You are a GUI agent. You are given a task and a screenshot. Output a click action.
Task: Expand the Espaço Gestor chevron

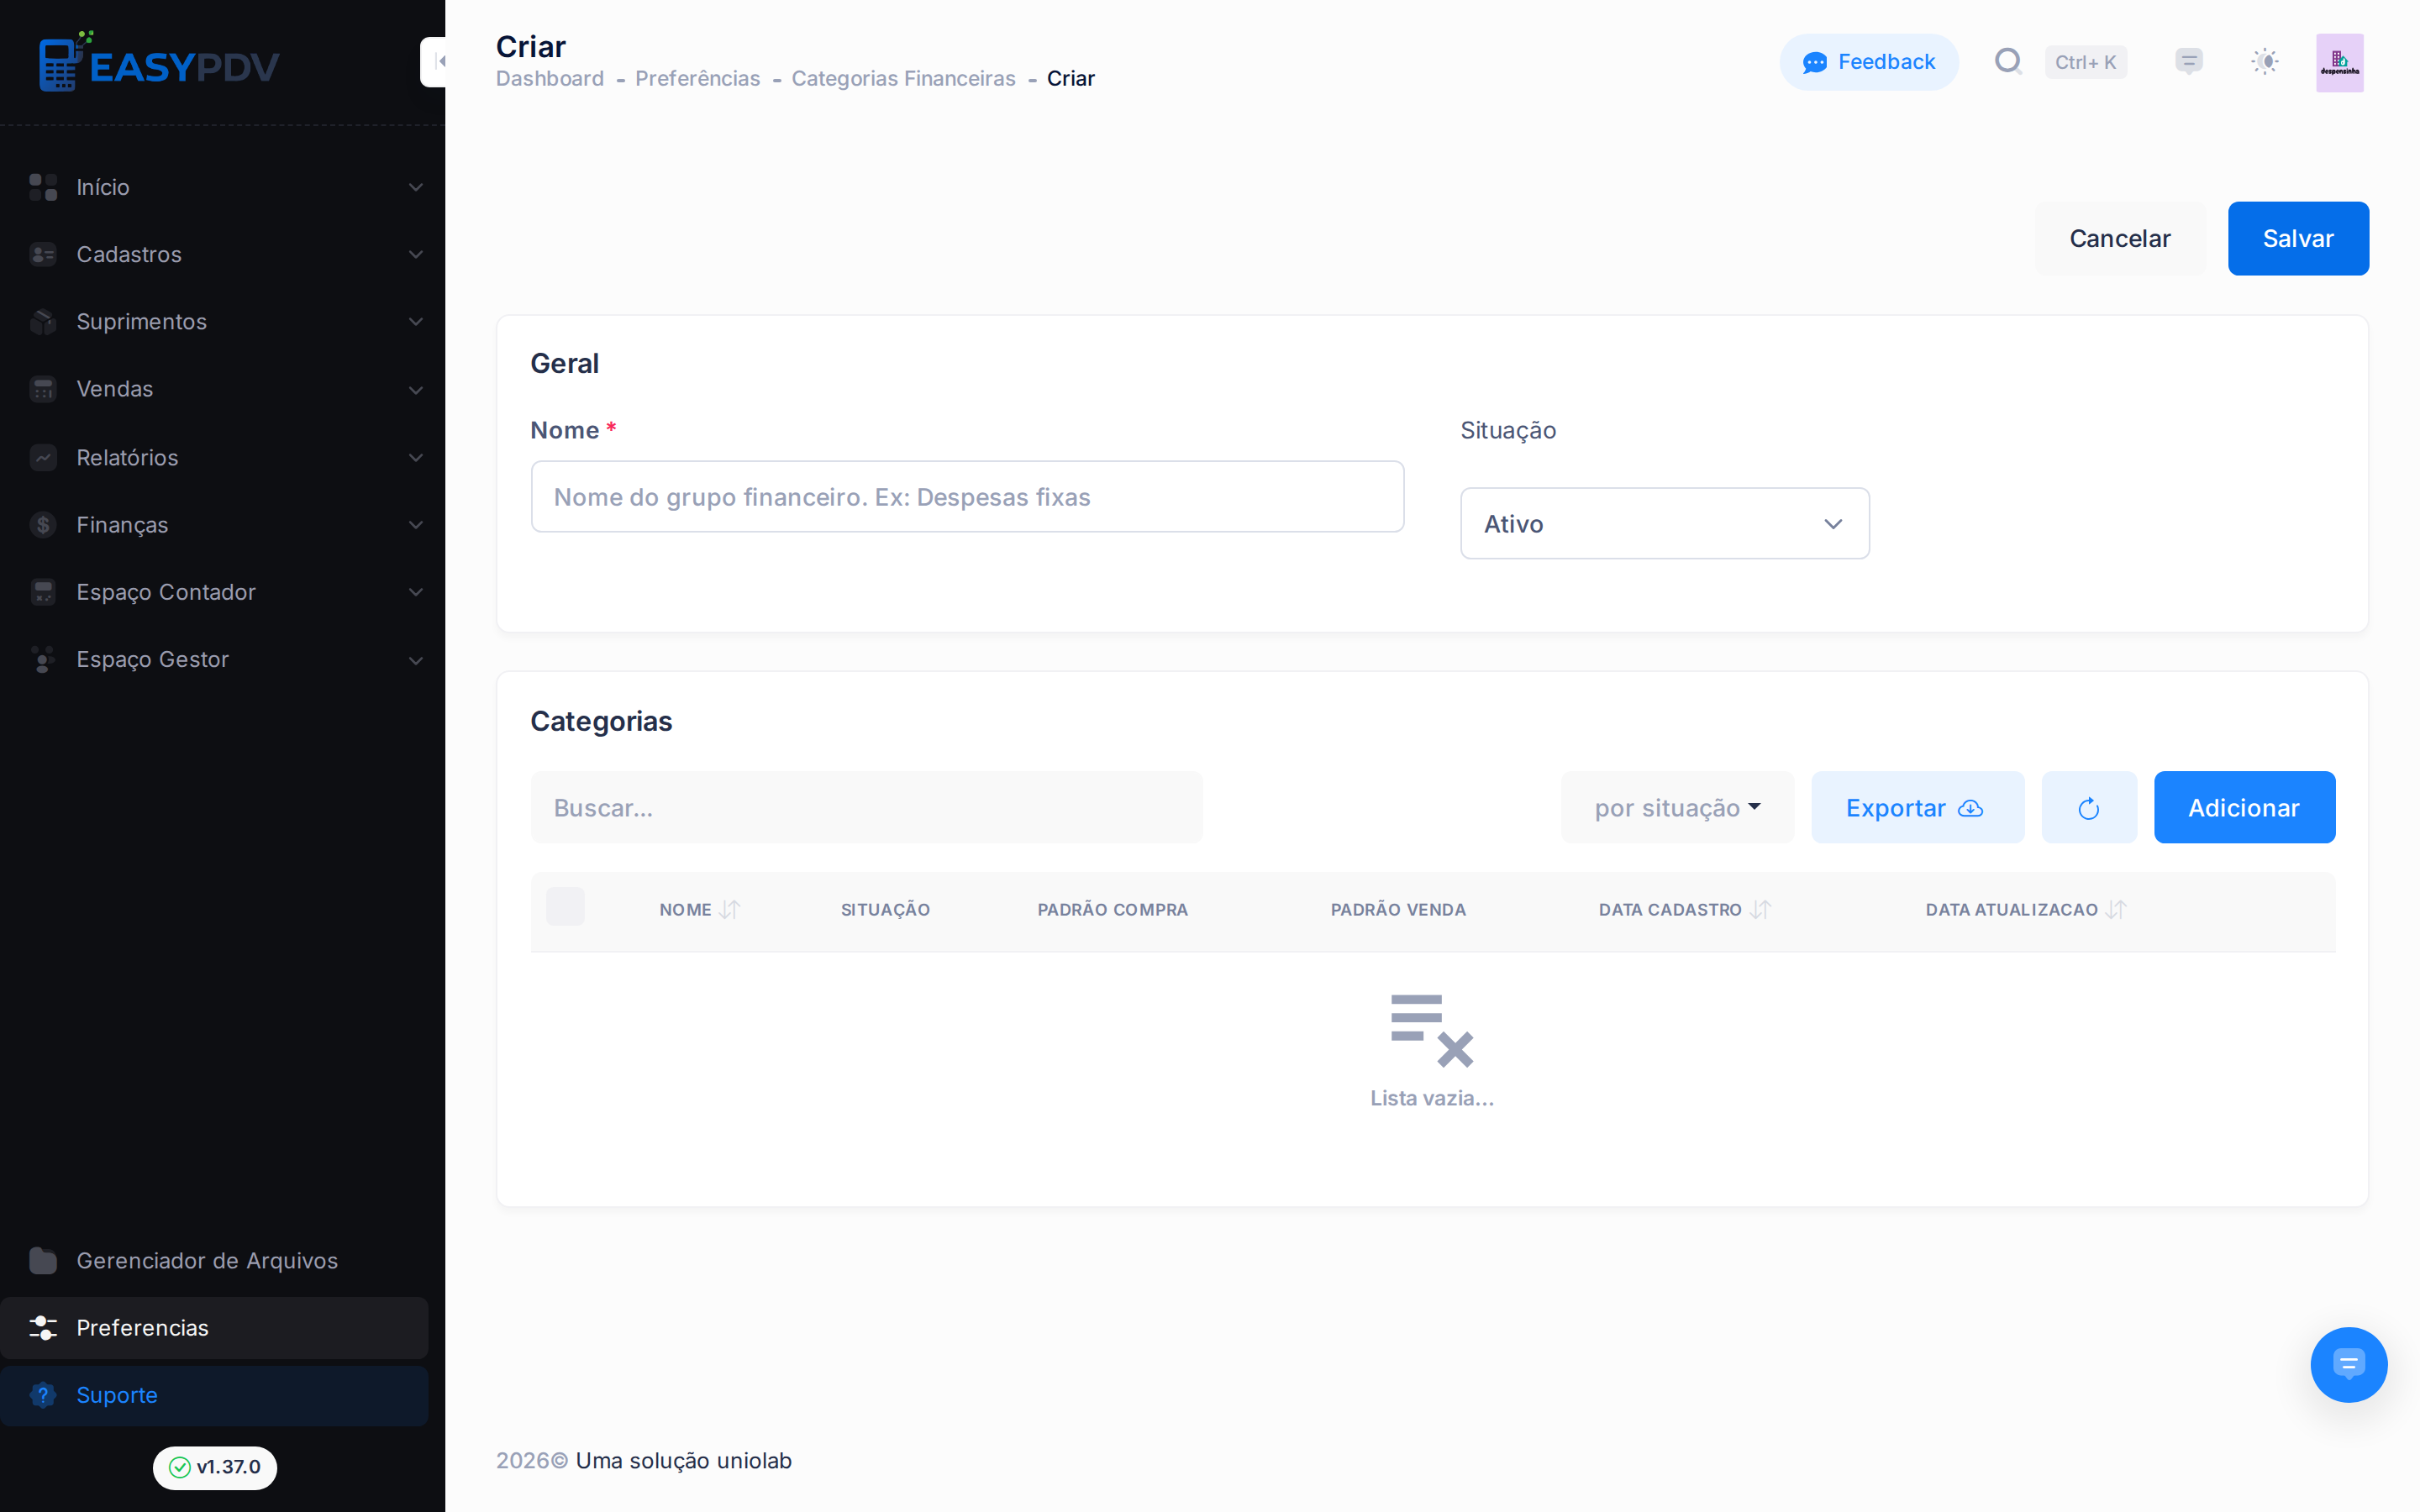click(x=415, y=659)
